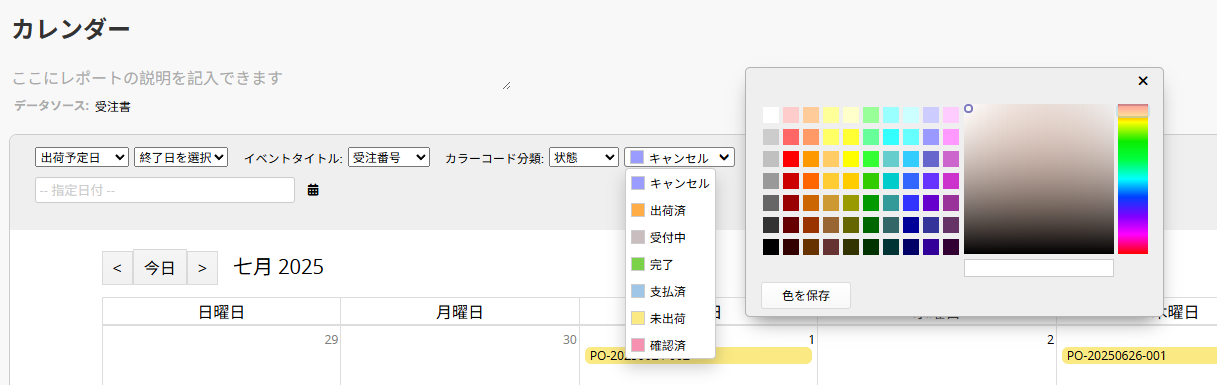Click the 今日 button

[x=160, y=268]
